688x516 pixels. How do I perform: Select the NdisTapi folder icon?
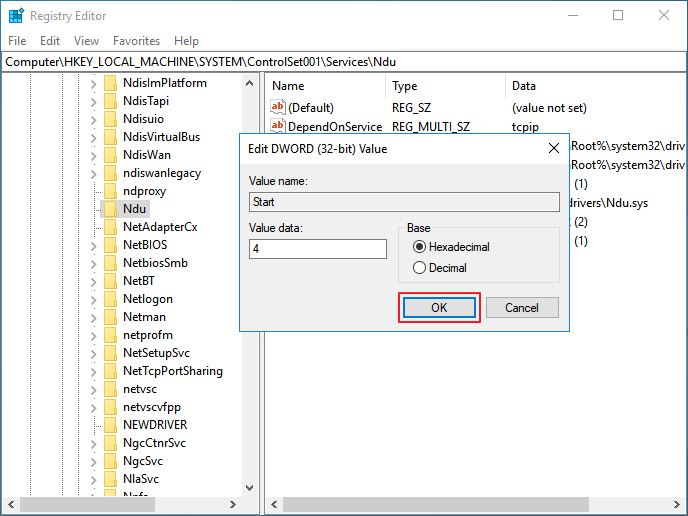(111, 101)
